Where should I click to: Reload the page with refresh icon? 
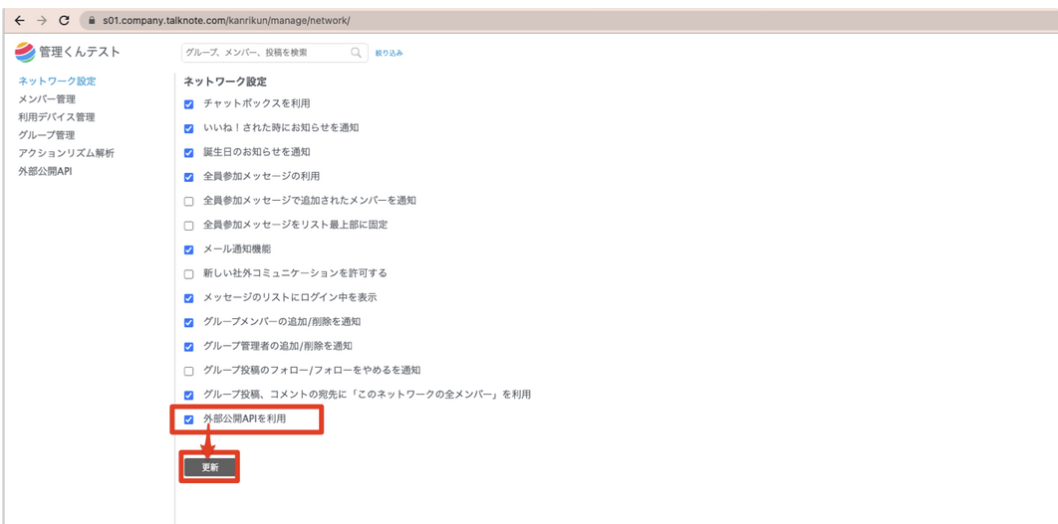64,20
